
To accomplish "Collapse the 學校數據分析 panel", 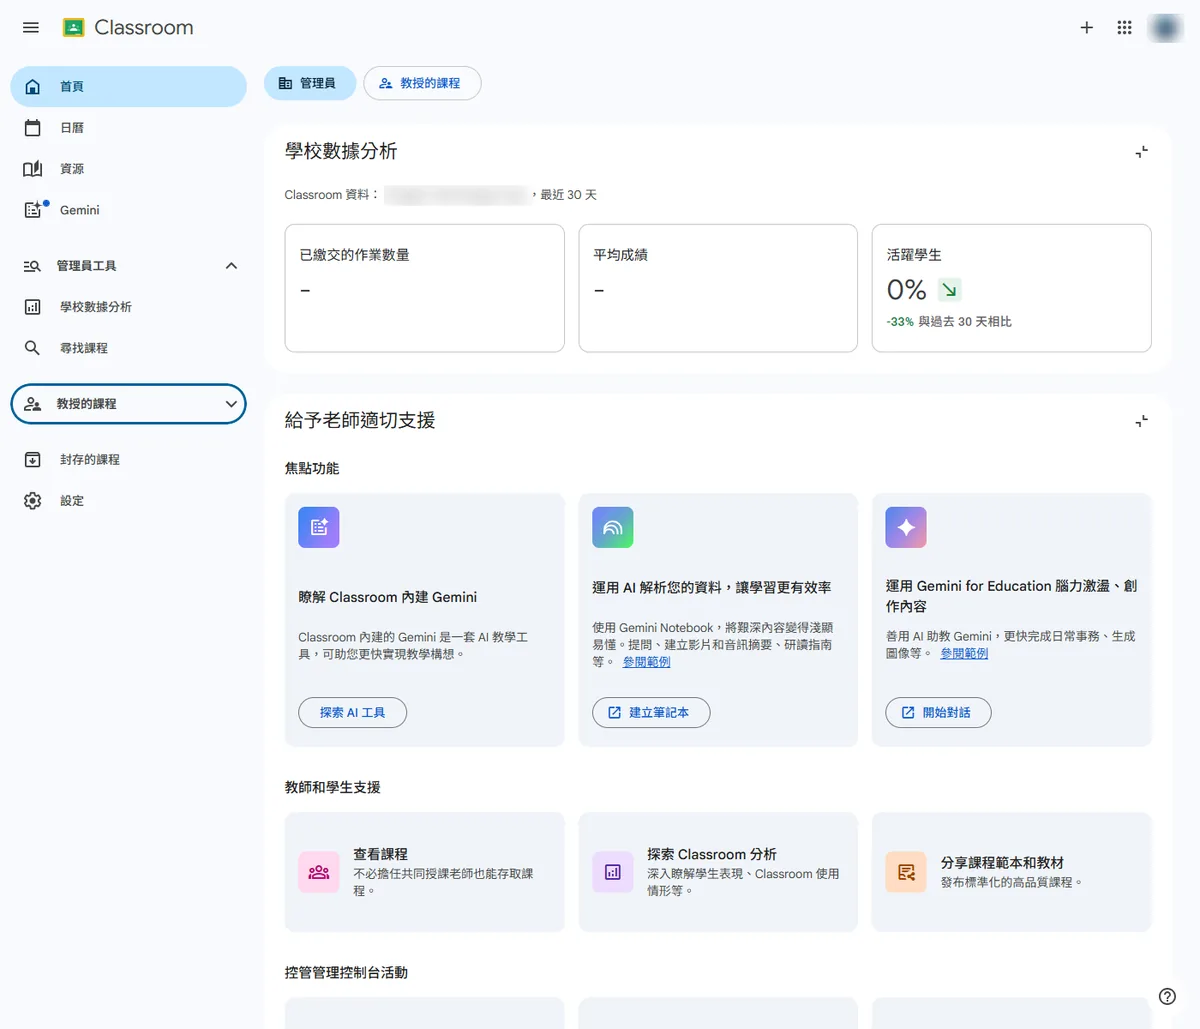I will 1141,152.
